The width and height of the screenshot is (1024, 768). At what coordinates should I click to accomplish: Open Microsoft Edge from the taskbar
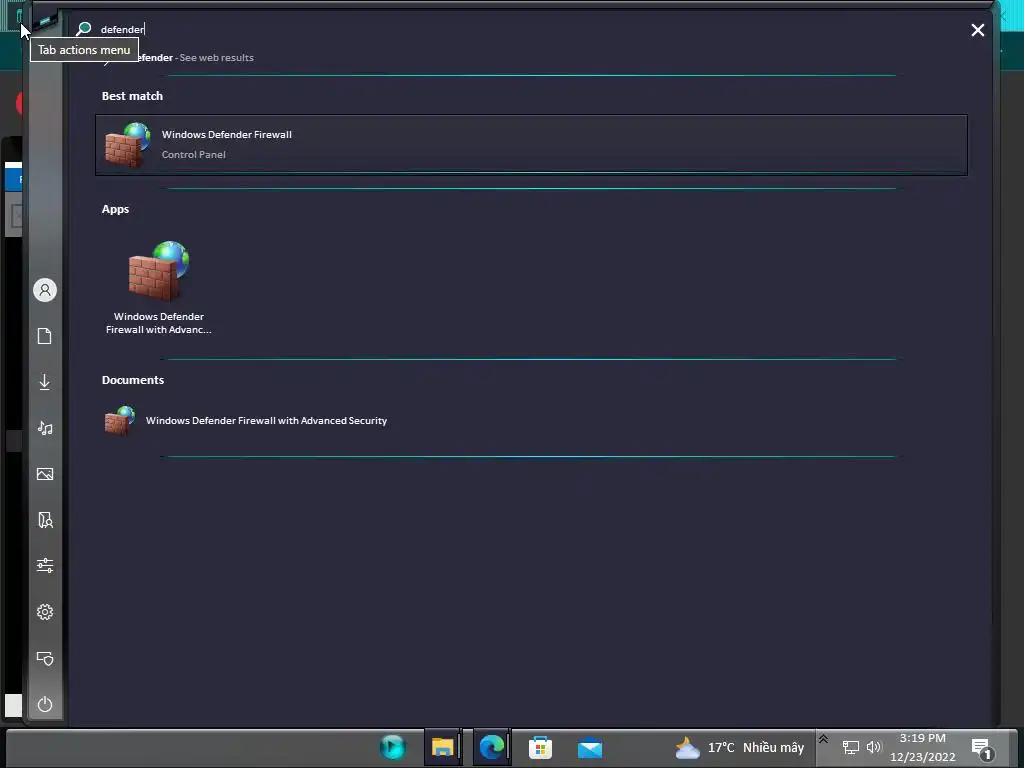[x=491, y=747]
